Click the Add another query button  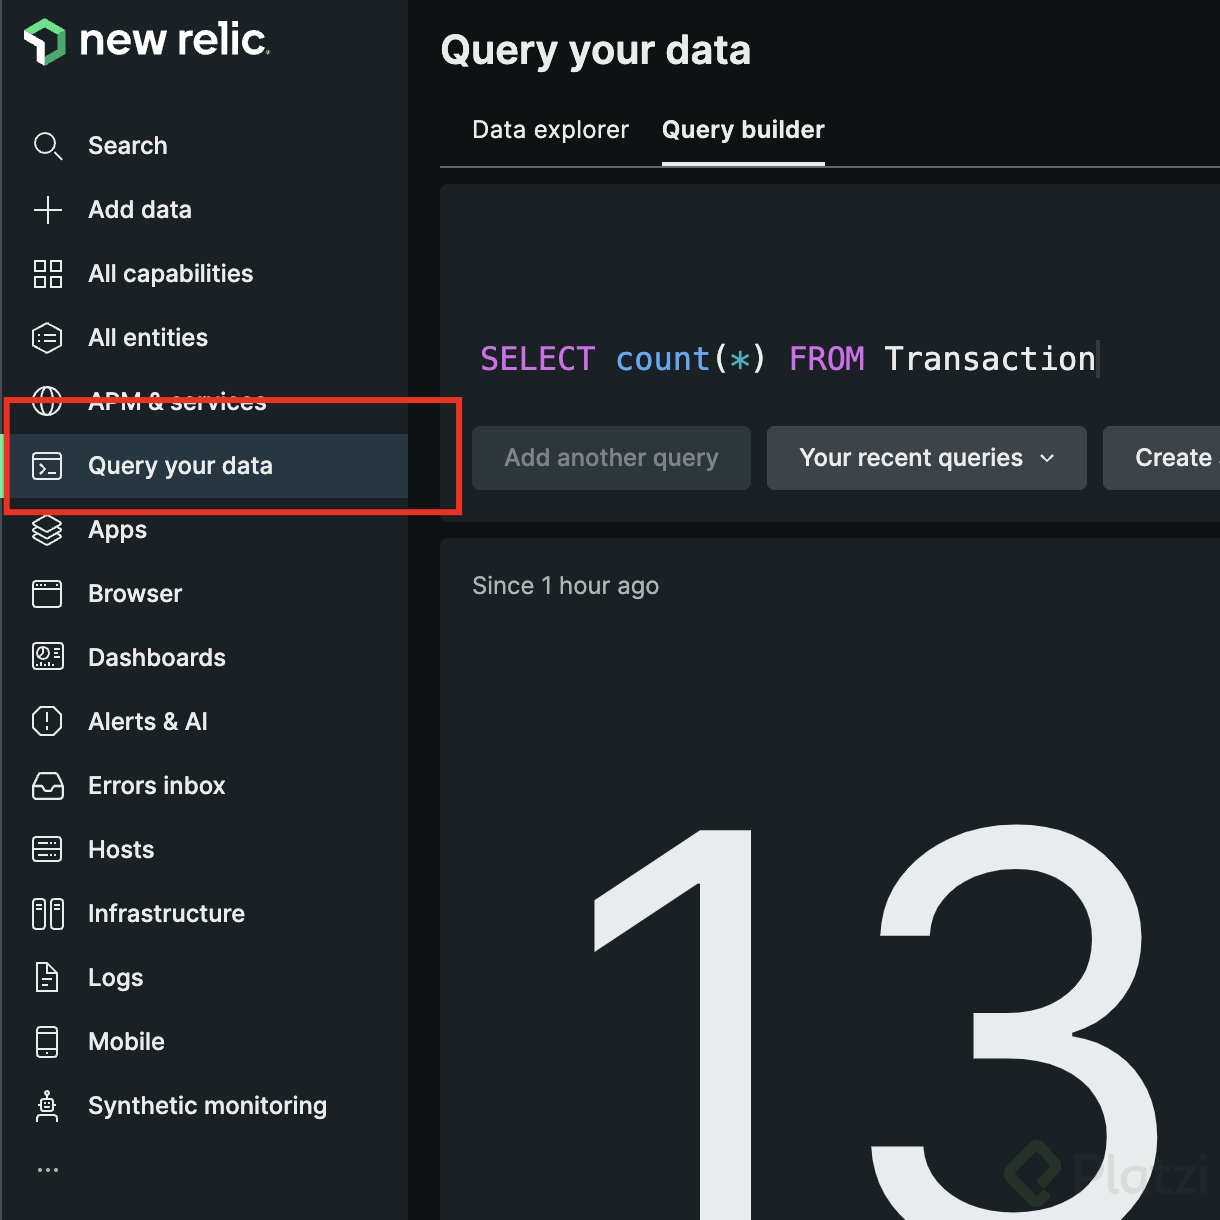point(611,458)
